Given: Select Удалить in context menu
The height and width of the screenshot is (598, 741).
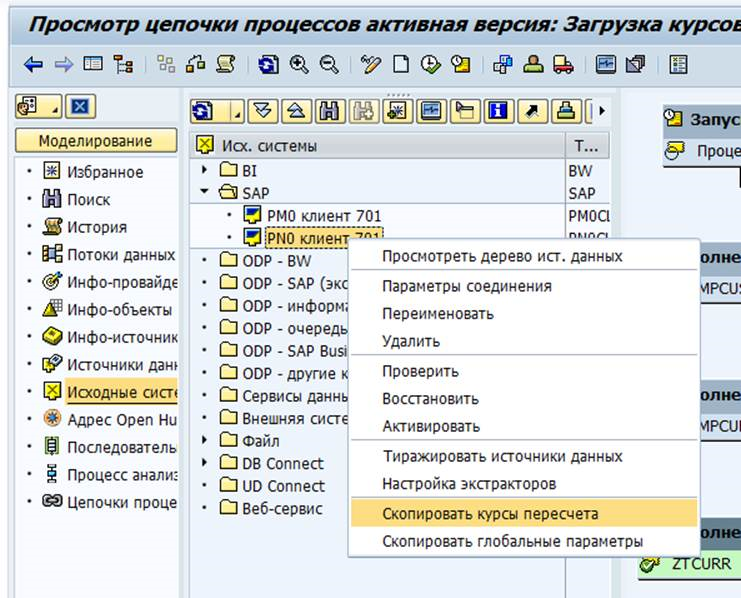Looking at the screenshot, I should [524, 341].
